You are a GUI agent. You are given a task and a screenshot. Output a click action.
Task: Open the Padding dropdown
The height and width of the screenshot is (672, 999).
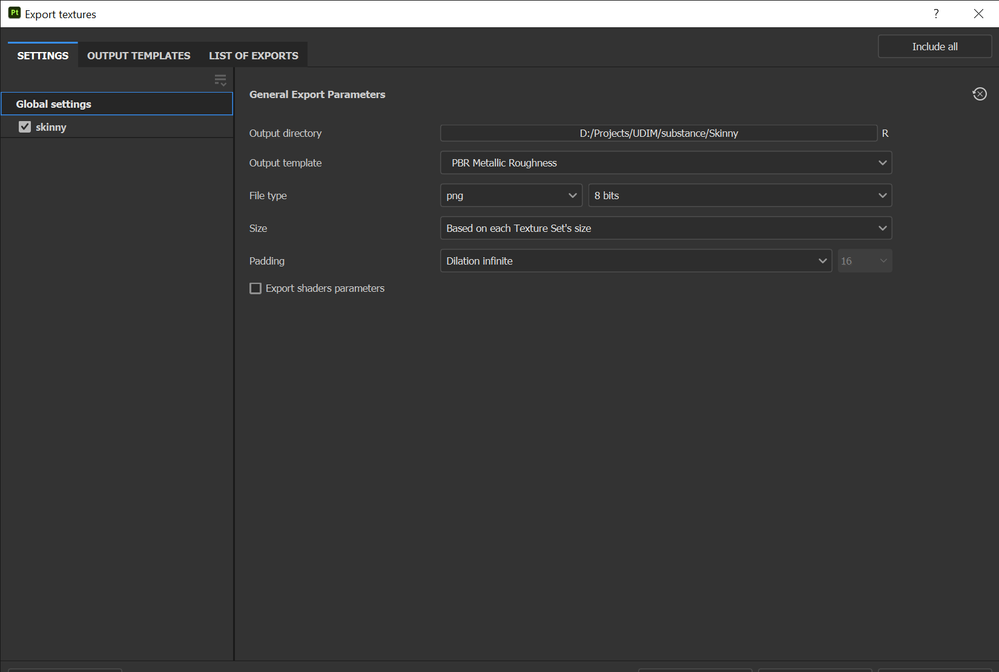[x=636, y=260]
